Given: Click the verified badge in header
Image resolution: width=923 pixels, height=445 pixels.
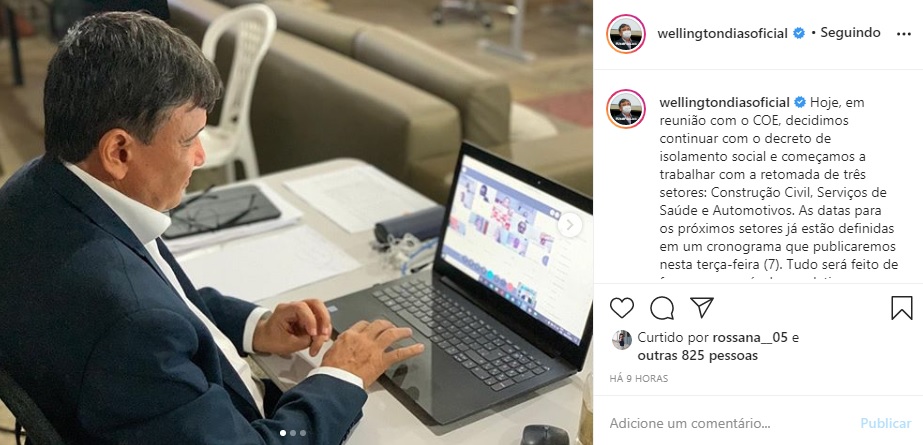Looking at the screenshot, I should (x=799, y=34).
